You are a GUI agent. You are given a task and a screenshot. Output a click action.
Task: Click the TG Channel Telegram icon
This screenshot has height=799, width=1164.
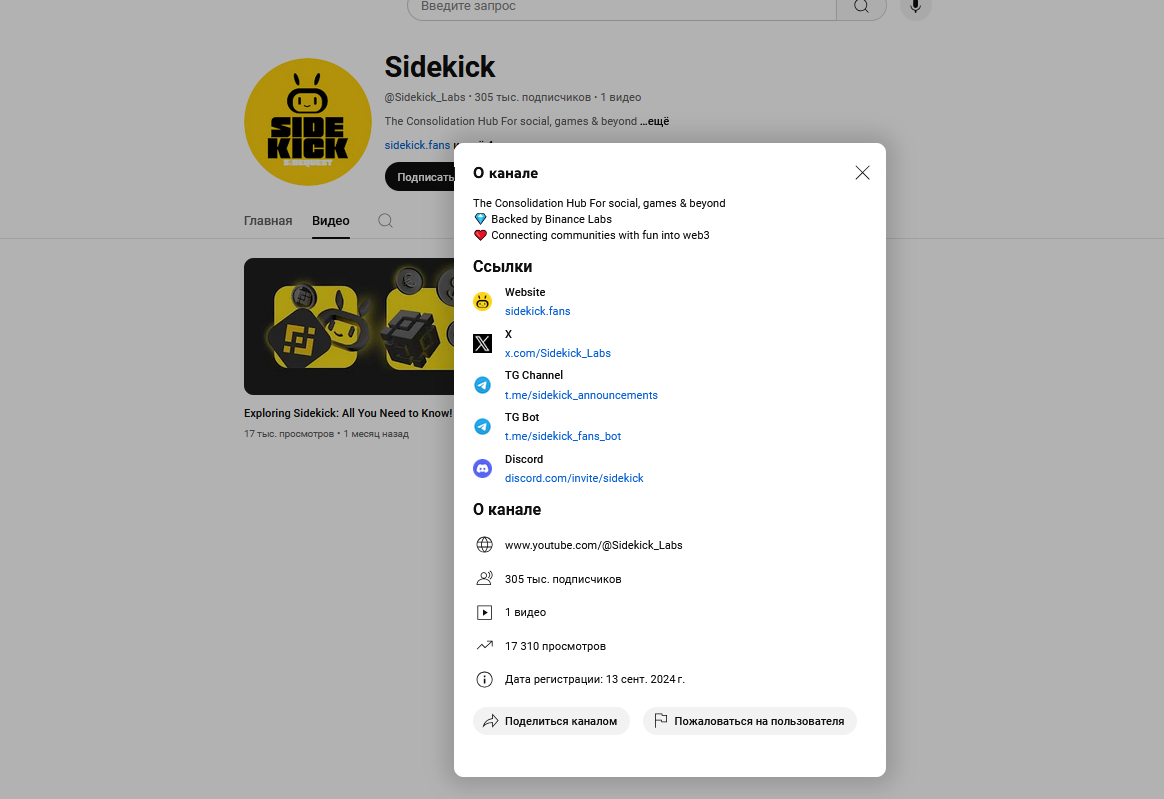[x=483, y=385]
